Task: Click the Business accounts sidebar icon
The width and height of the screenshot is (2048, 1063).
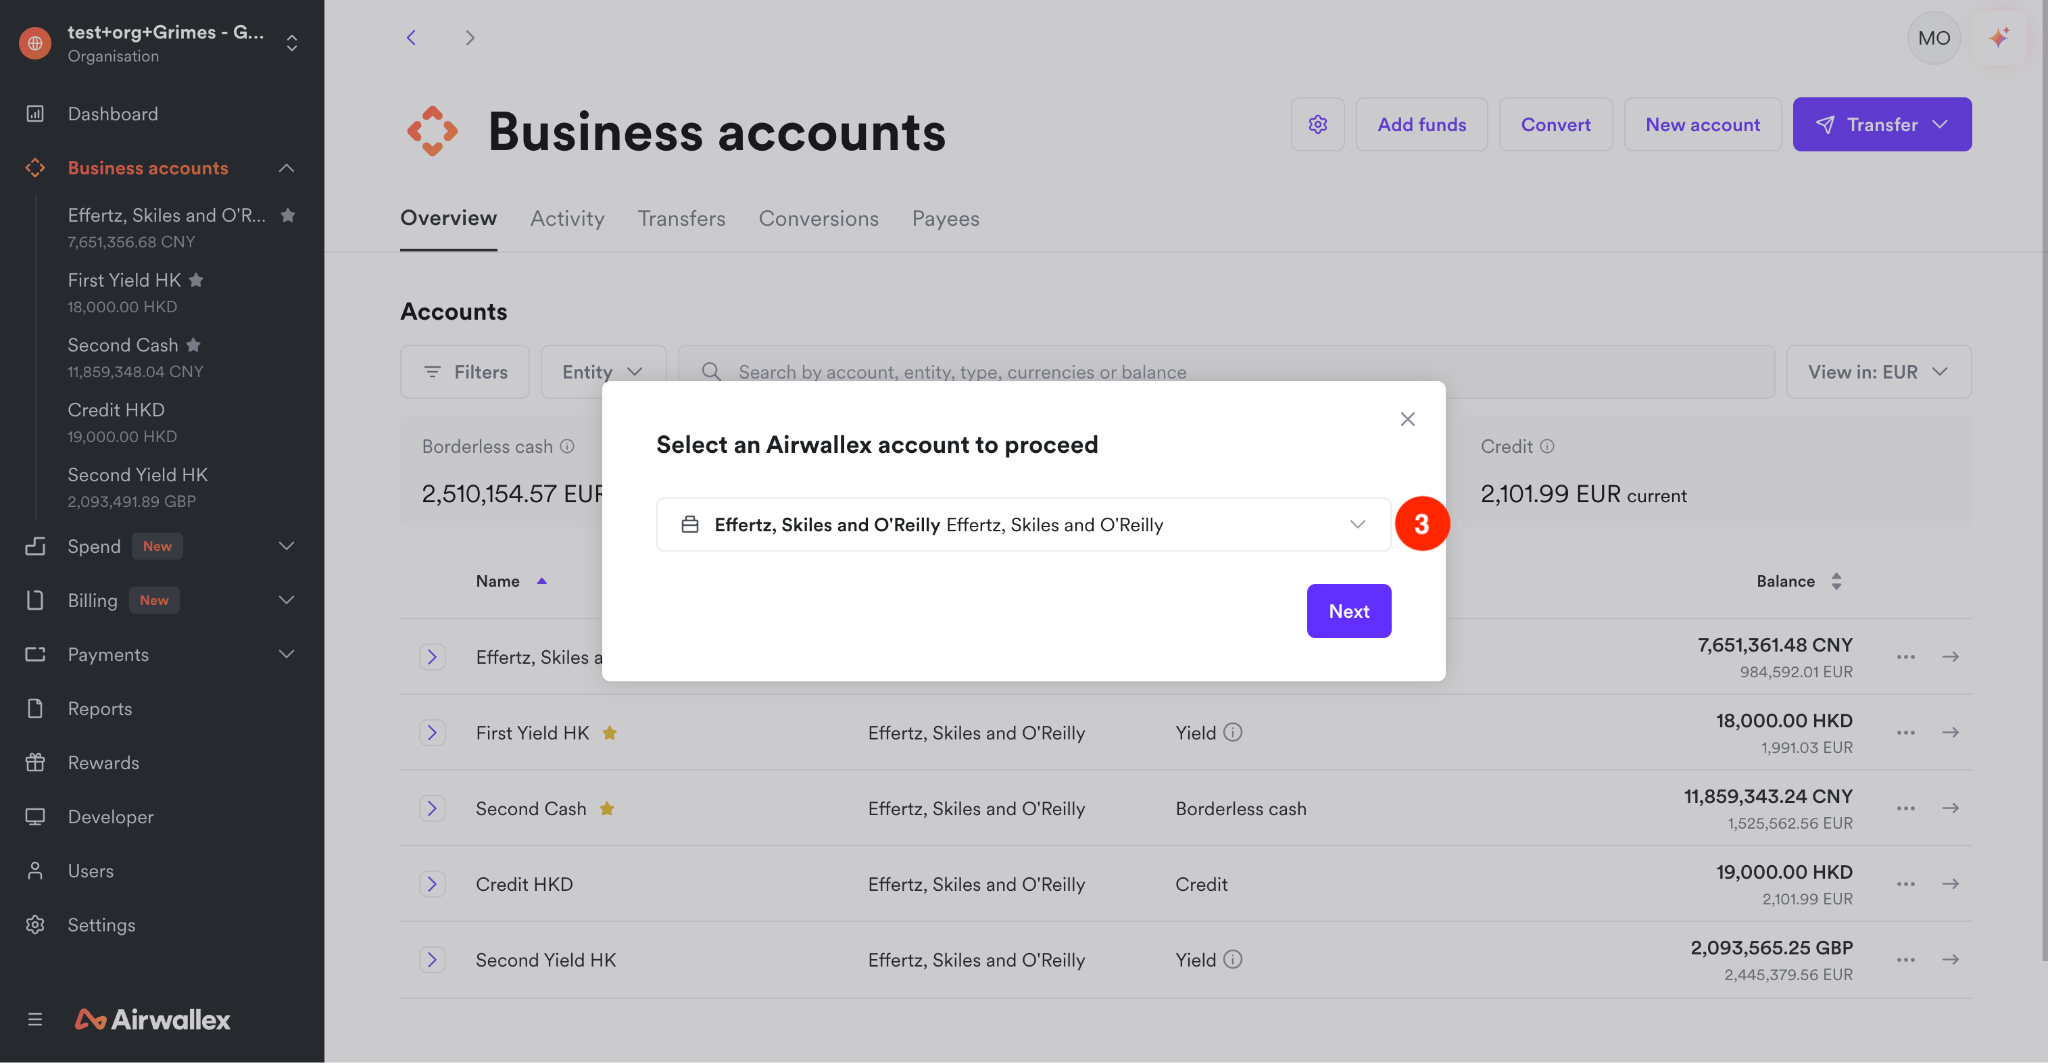Action: (x=35, y=168)
